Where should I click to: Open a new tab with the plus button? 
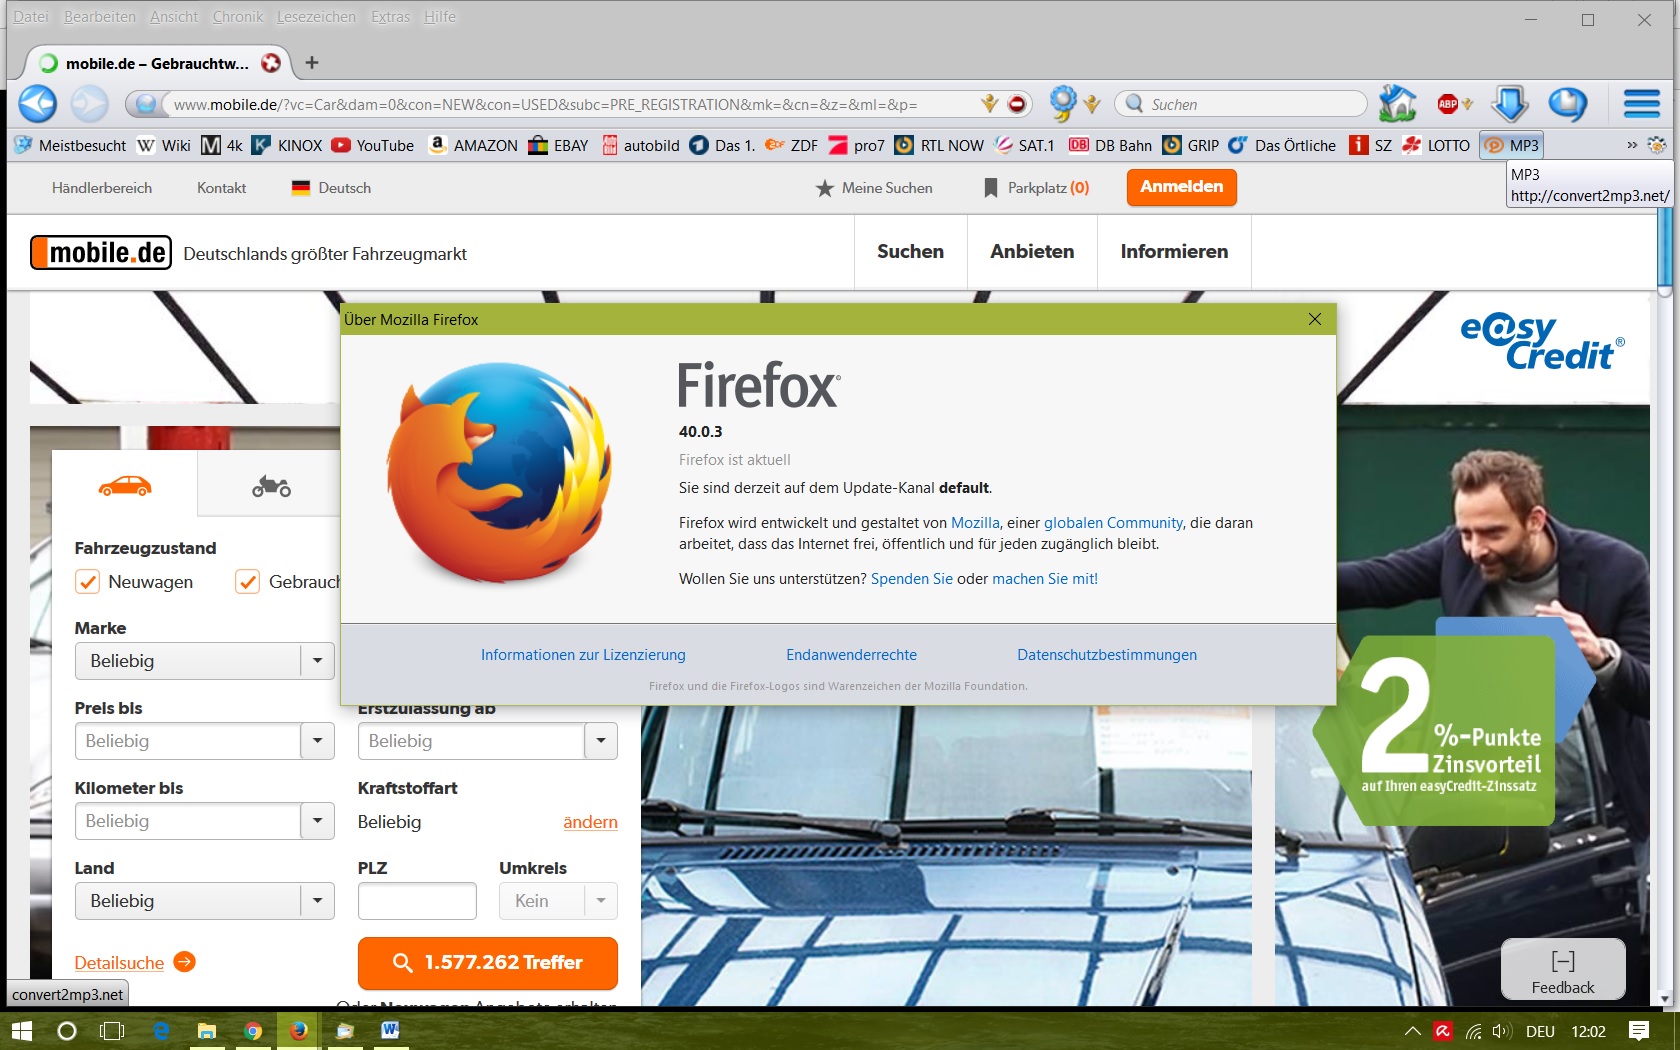[x=312, y=63]
